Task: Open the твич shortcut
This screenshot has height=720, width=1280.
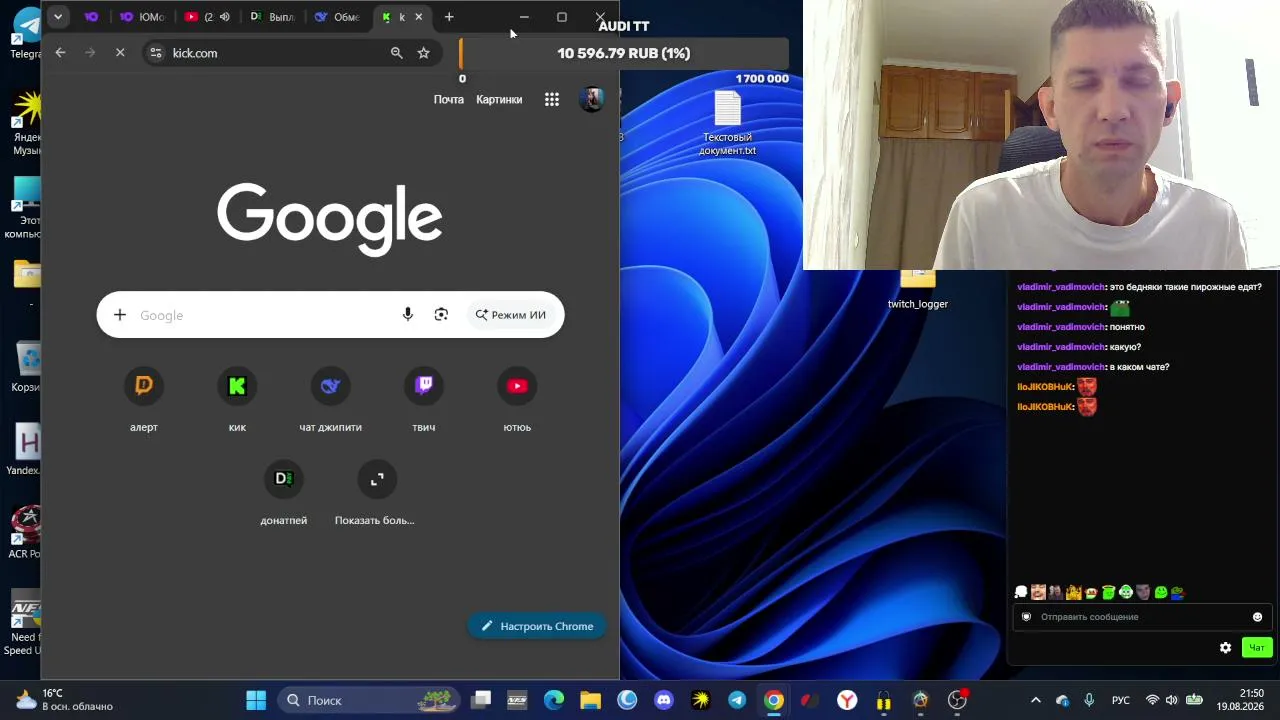Action: coord(424,399)
